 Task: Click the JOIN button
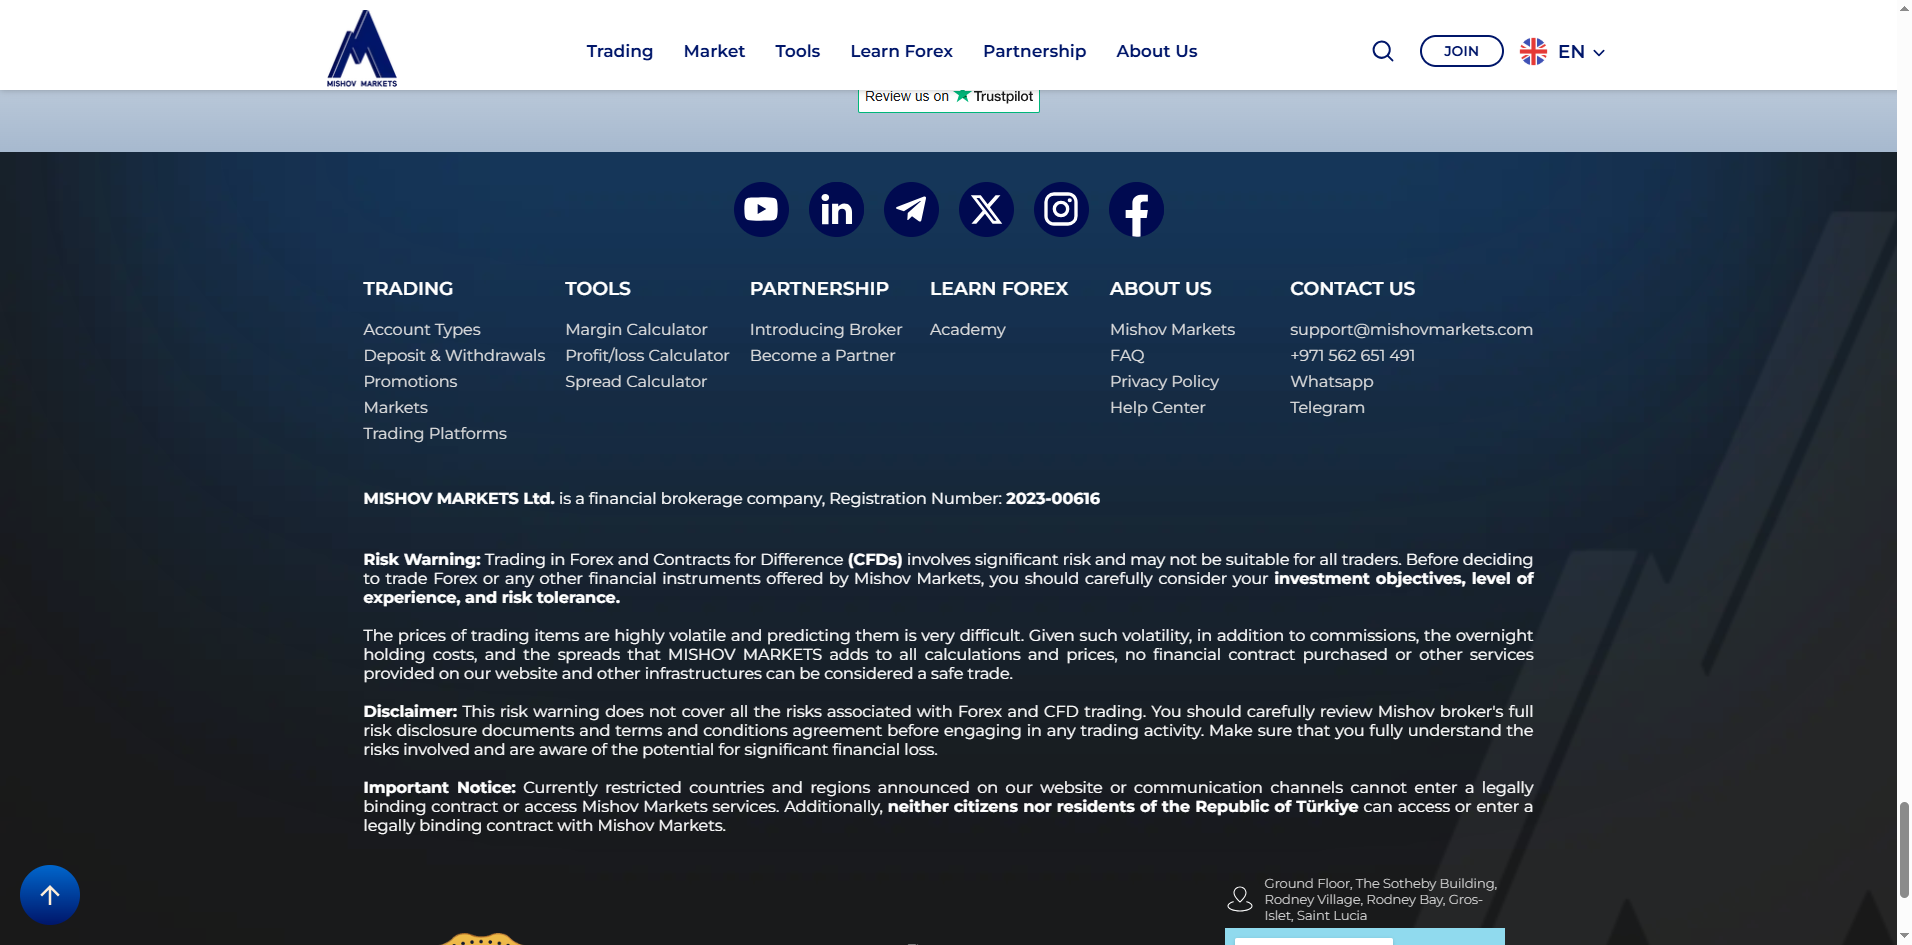pos(1461,51)
